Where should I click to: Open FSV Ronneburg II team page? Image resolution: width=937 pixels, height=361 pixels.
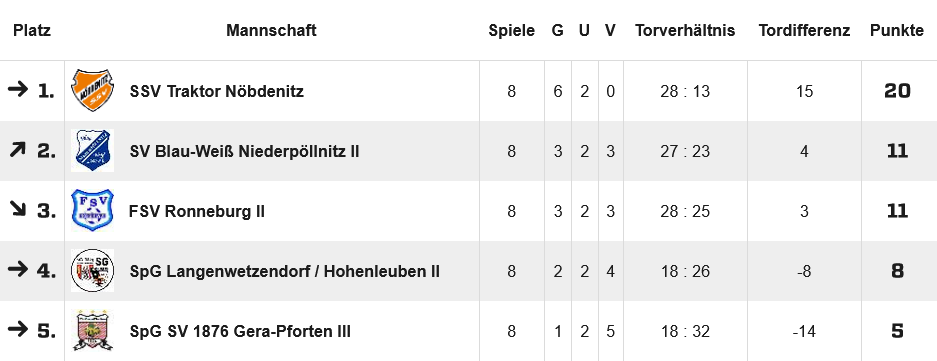coord(197,211)
